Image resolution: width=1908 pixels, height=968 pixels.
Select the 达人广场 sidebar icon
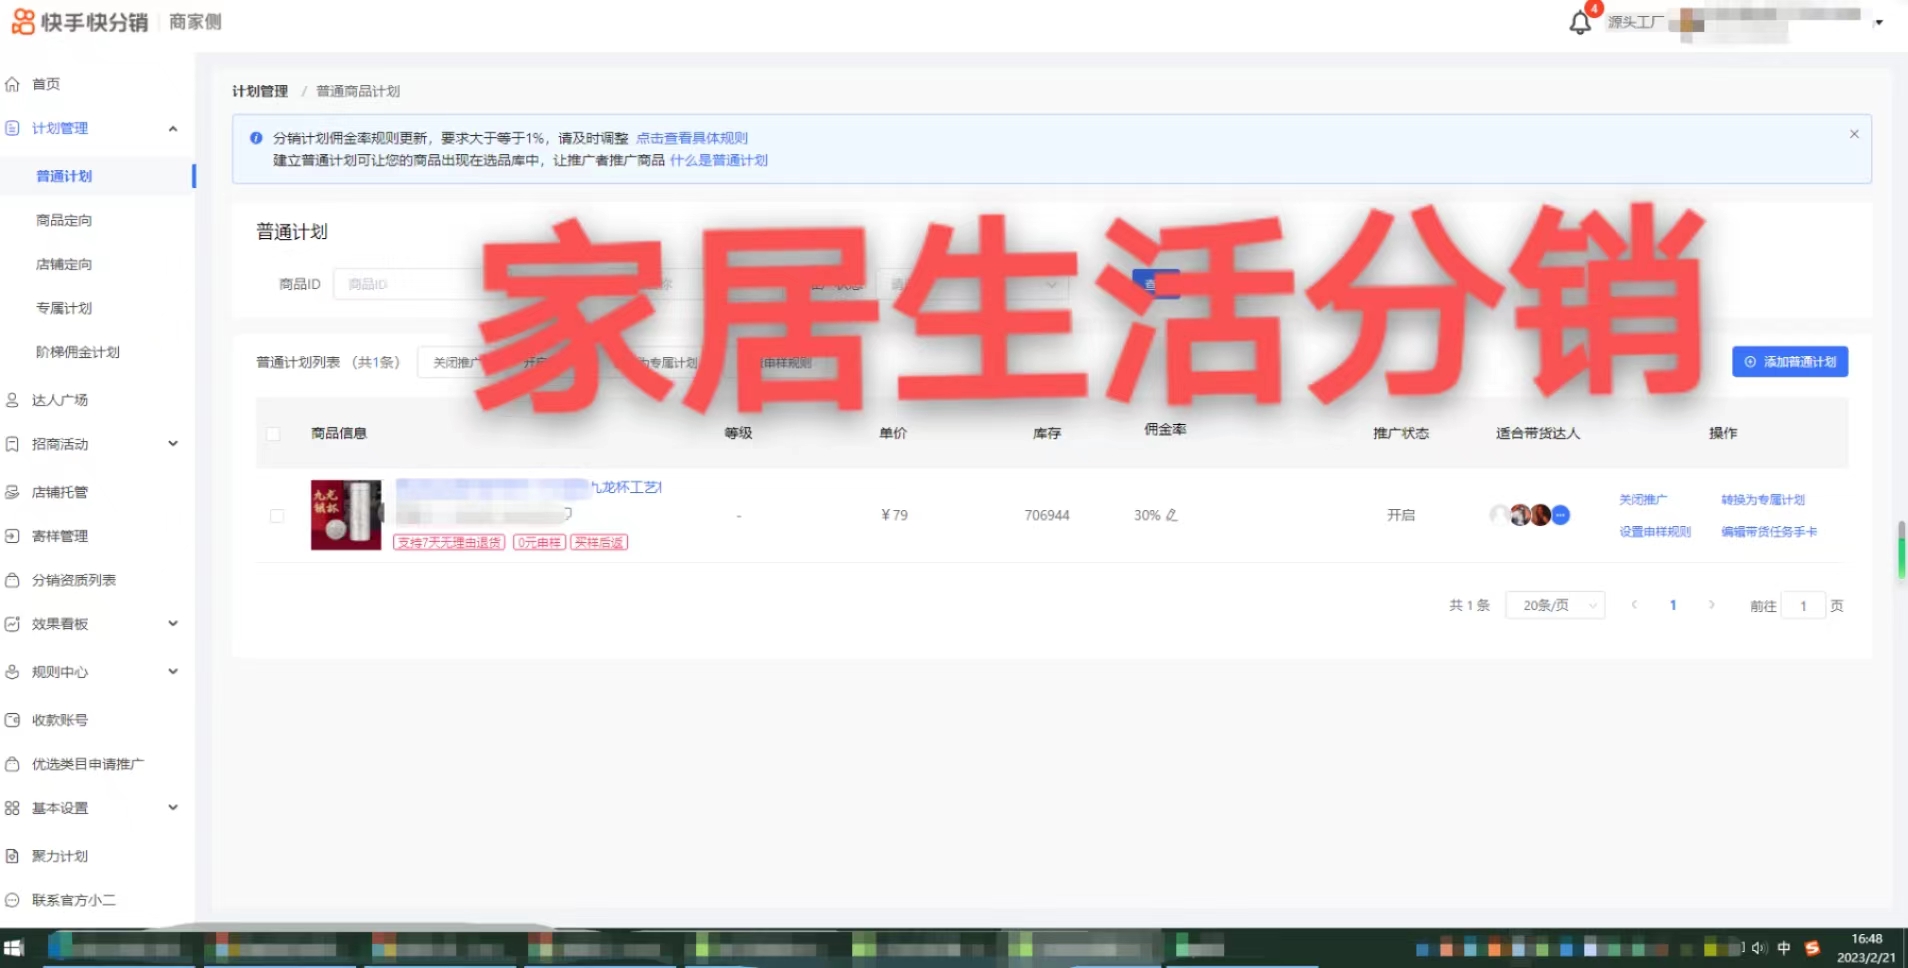(x=13, y=399)
